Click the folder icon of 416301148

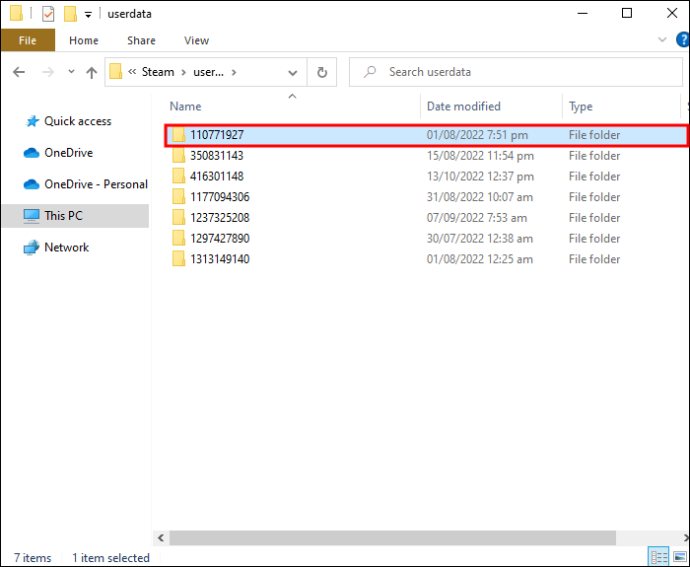pos(178,176)
